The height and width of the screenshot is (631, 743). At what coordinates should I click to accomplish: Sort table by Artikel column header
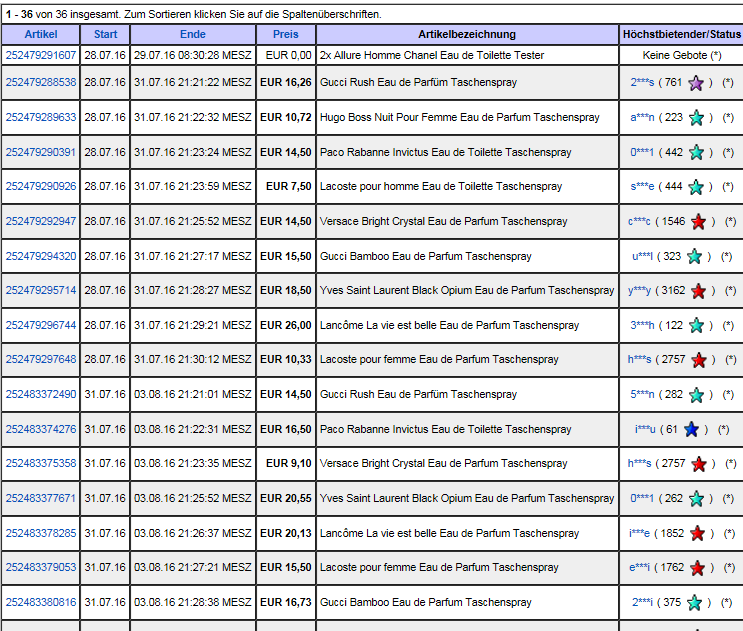[41, 34]
